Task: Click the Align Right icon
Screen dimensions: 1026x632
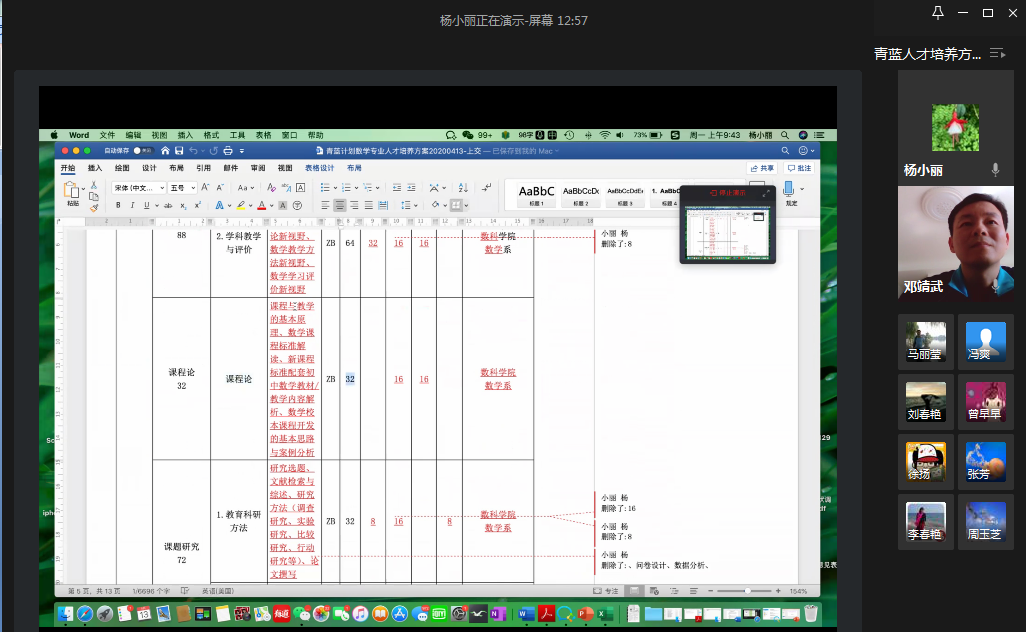Action: click(x=354, y=205)
